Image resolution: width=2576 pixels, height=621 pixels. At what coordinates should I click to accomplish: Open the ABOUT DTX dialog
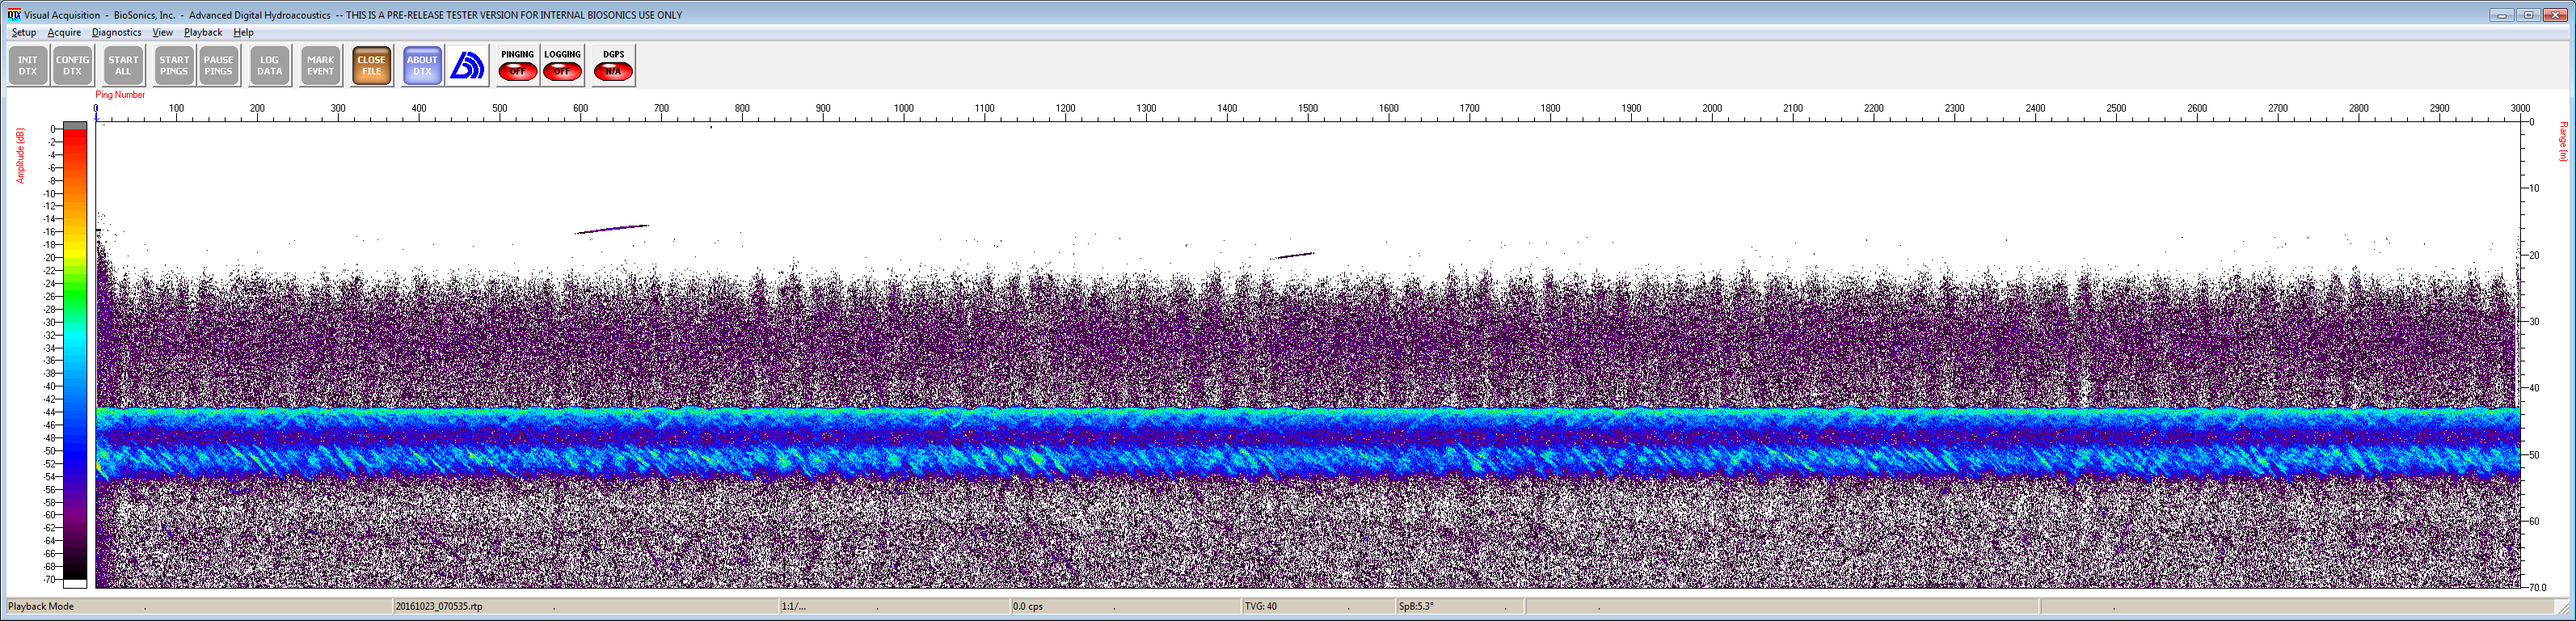[422, 66]
